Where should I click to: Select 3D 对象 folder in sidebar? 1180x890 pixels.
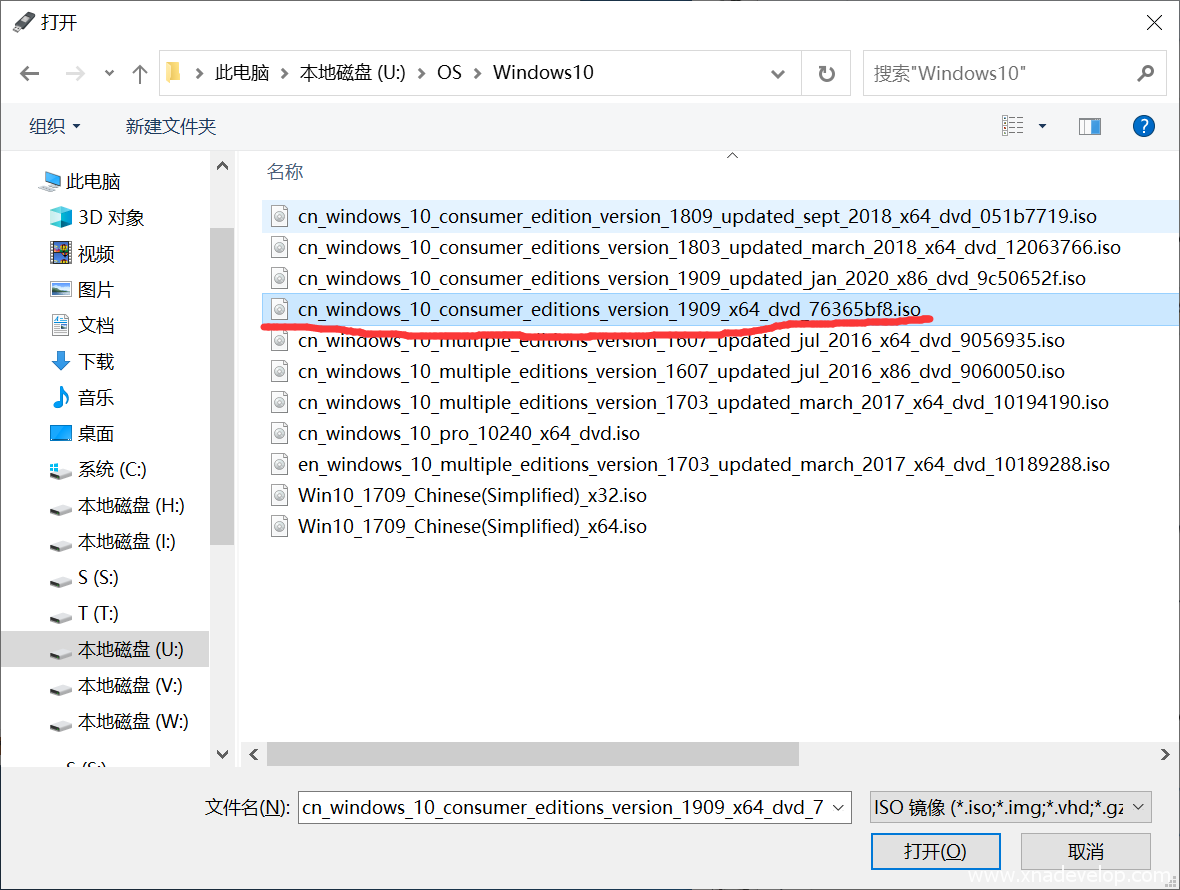pyautogui.click(x=110, y=218)
